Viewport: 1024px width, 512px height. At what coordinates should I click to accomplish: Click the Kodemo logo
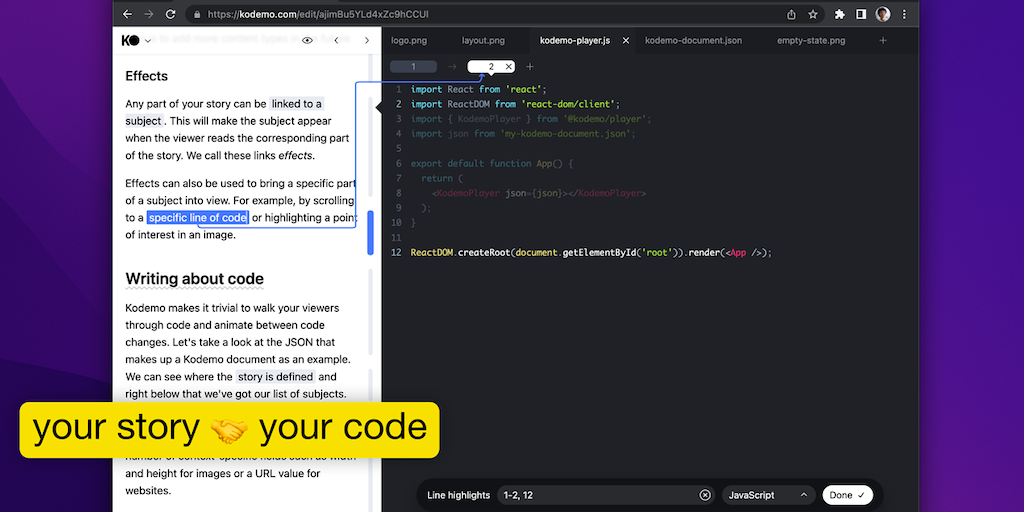click(x=131, y=40)
